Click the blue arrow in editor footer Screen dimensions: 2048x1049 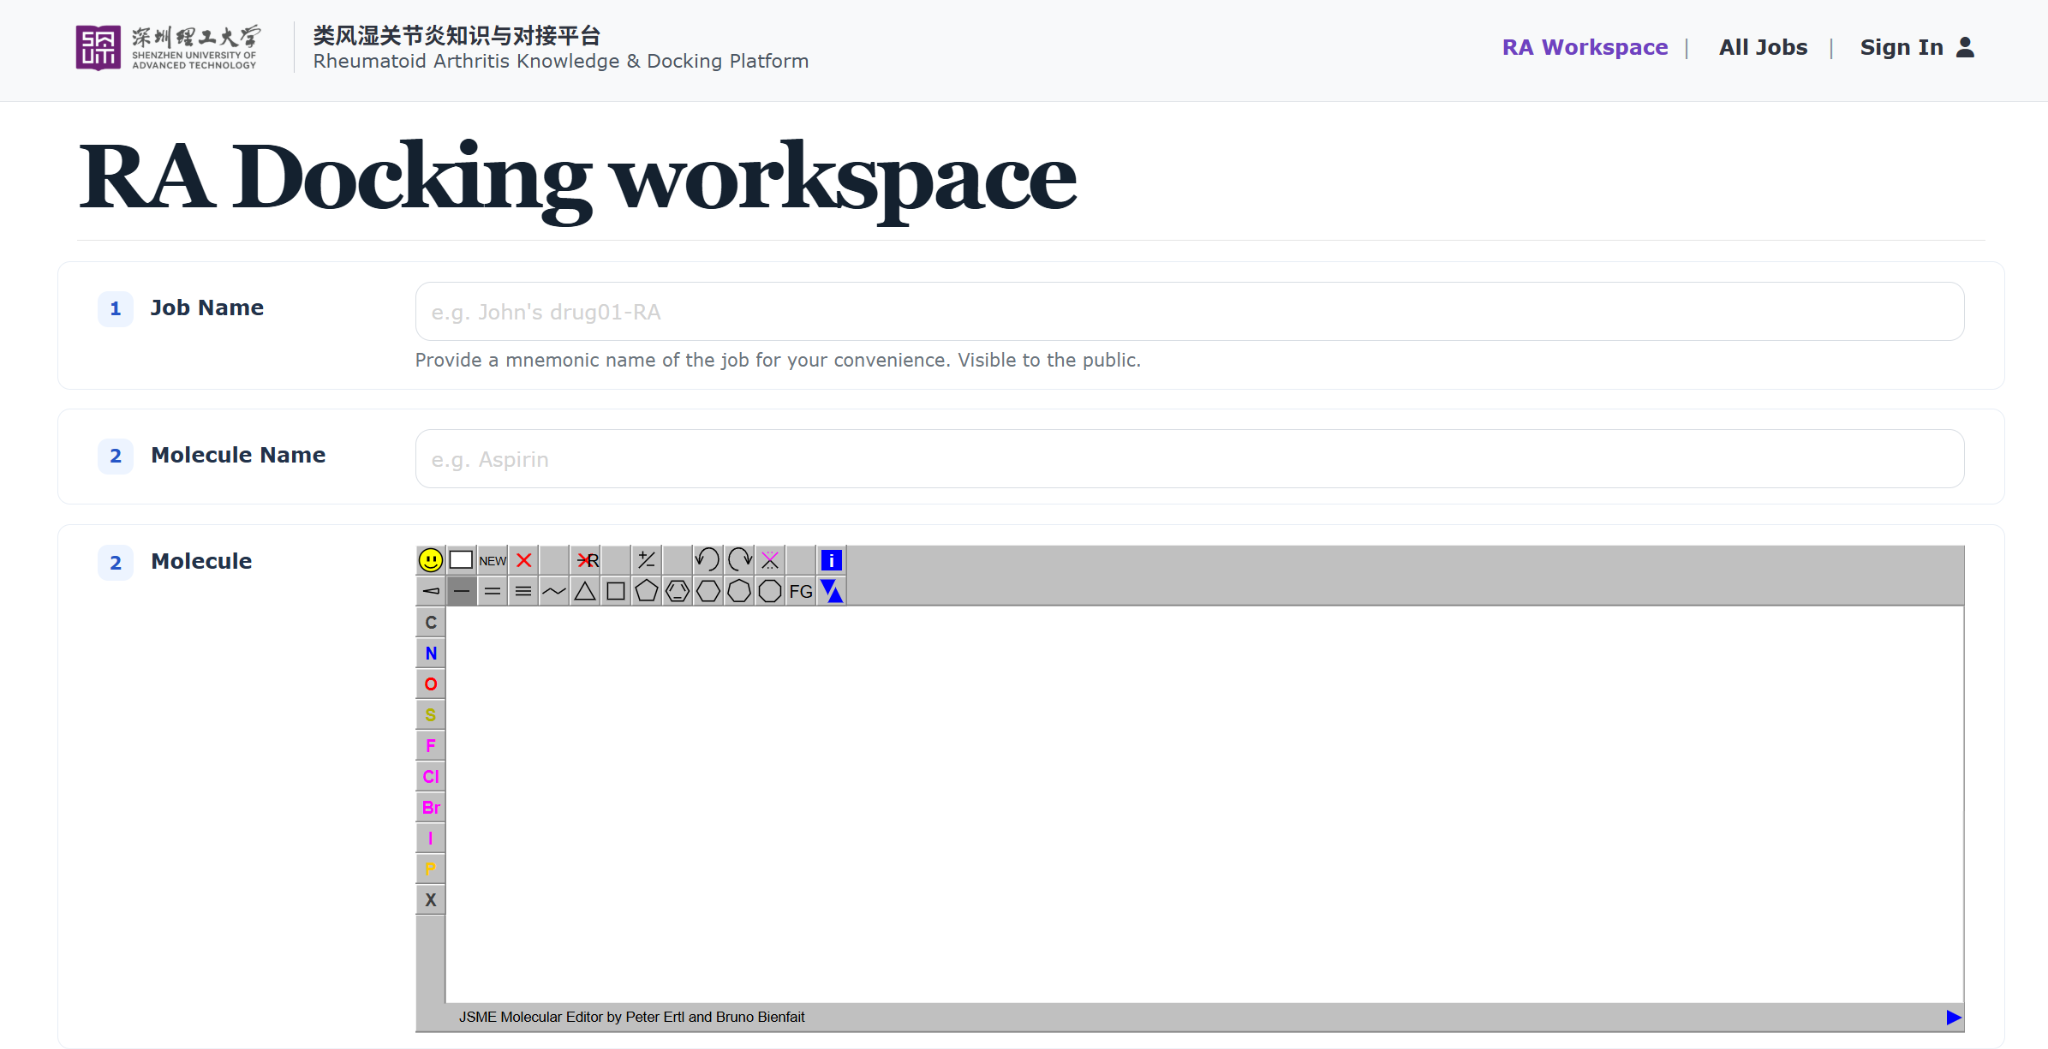pyautogui.click(x=1953, y=1017)
